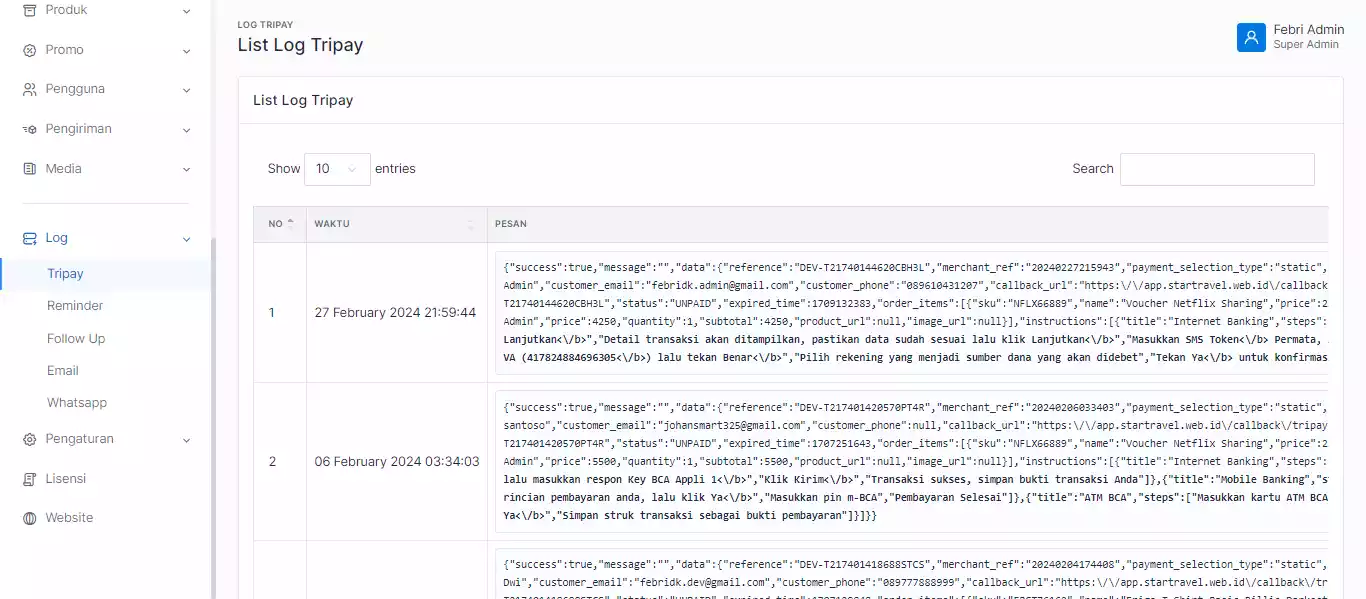The width and height of the screenshot is (1366, 599).
Task: Open the Show entries dropdown
Action: pyautogui.click(x=337, y=169)
